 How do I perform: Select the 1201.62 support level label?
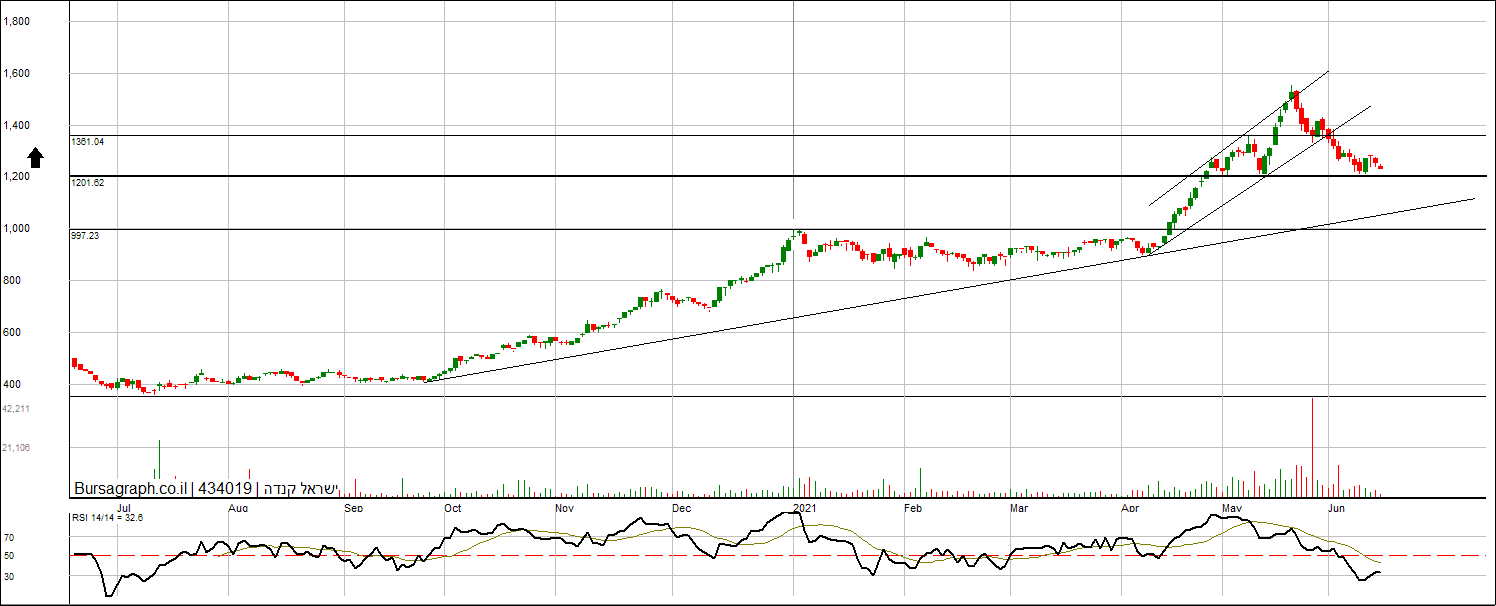pyautogui.click(x=88, y=183)
